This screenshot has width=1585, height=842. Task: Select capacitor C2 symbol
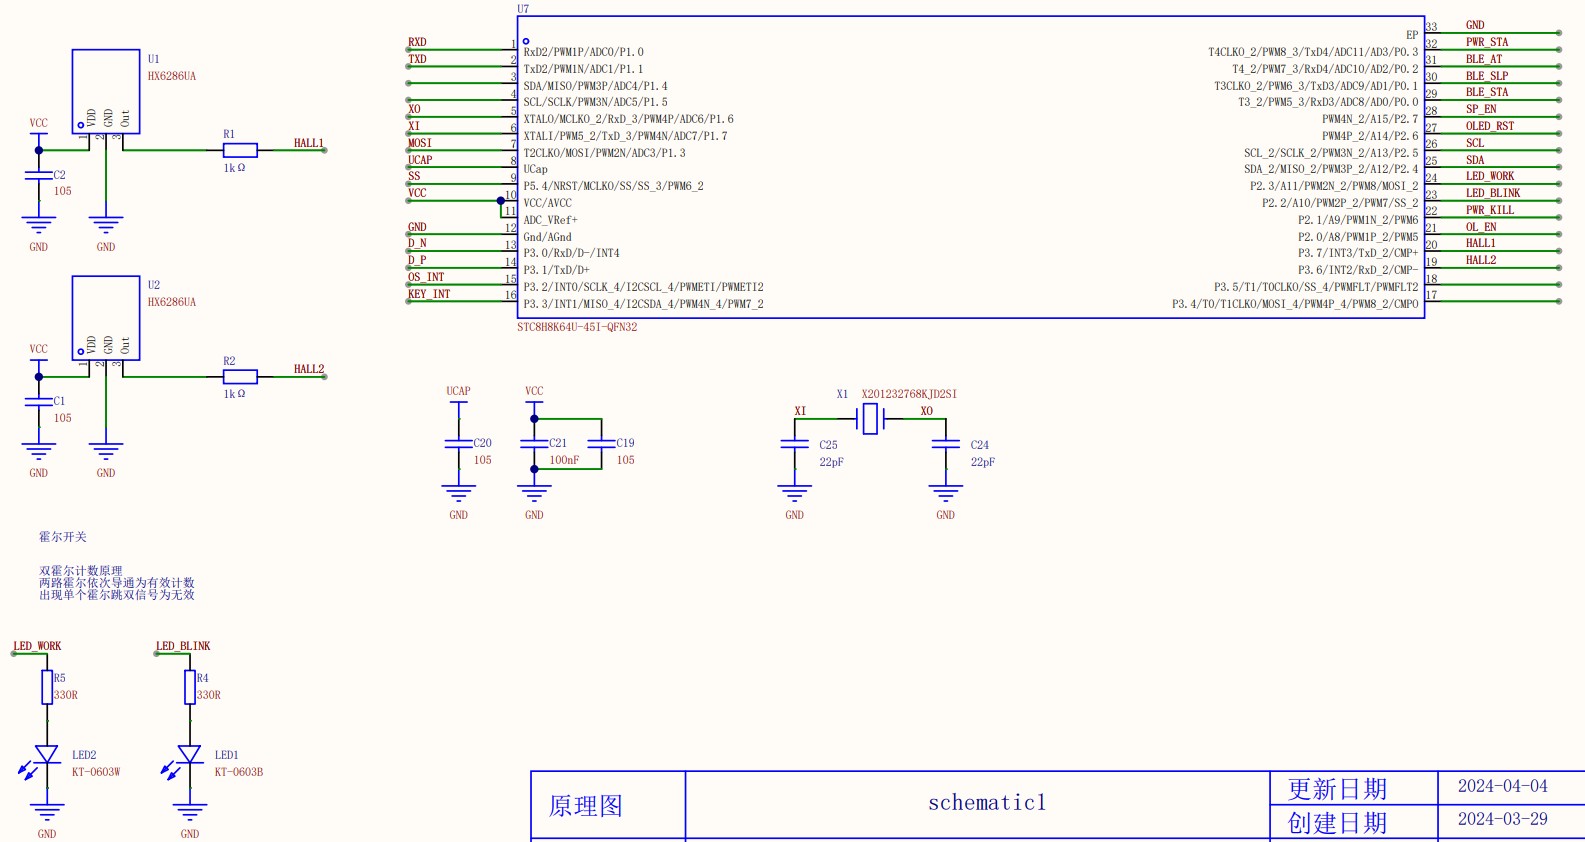(39, 176)
